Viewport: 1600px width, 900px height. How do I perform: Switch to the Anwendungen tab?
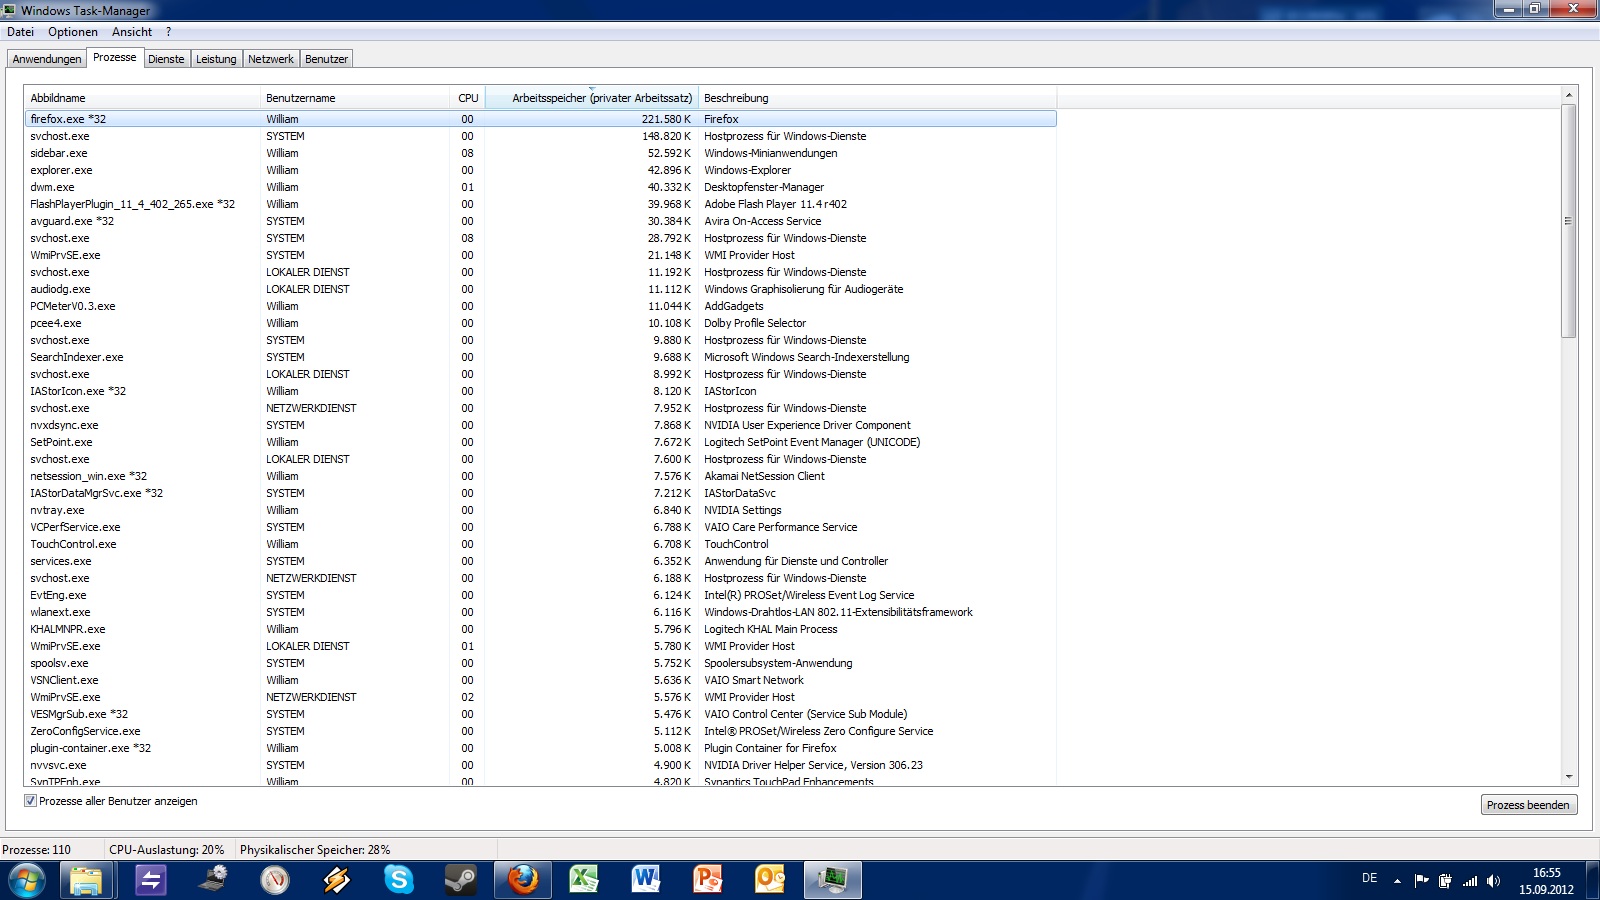pyautogui.click(x=47, y=59)
